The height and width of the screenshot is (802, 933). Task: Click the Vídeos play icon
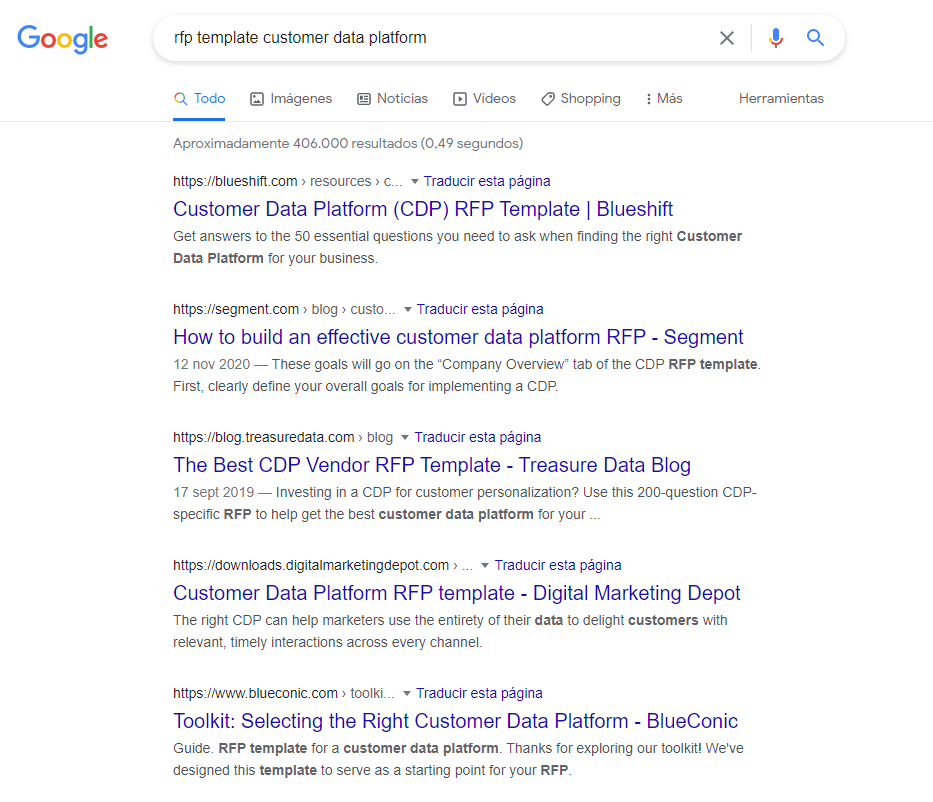pos(460,99)
